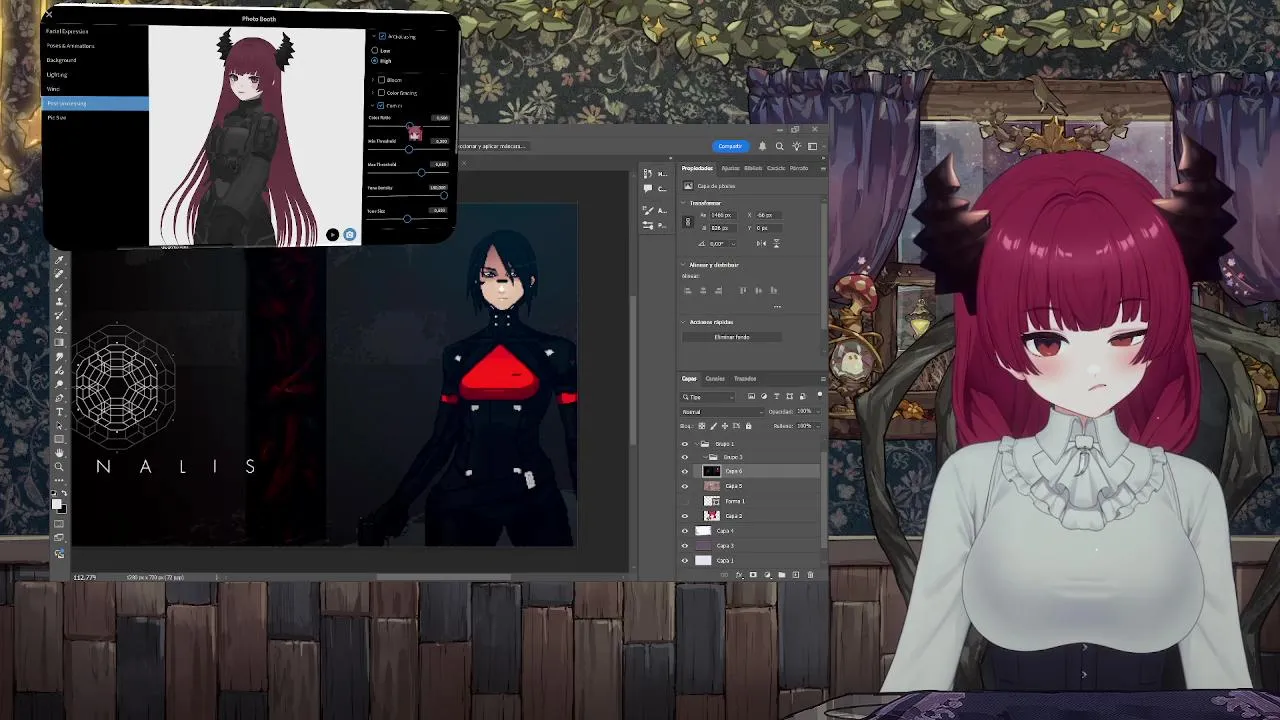The image size is (1280, 720).
Task: Open Facial Expression in Photo Booth
Action: point(67,31)
